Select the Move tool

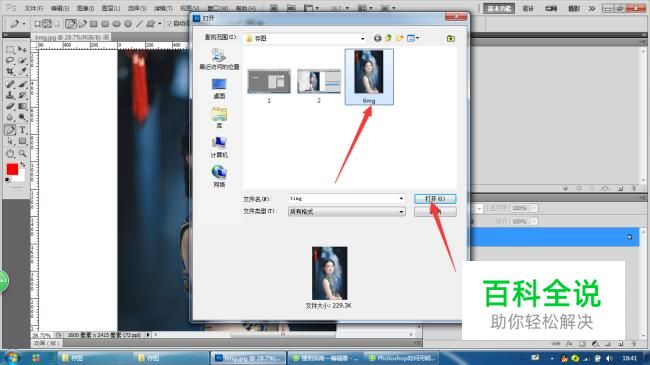pos(22,50)
